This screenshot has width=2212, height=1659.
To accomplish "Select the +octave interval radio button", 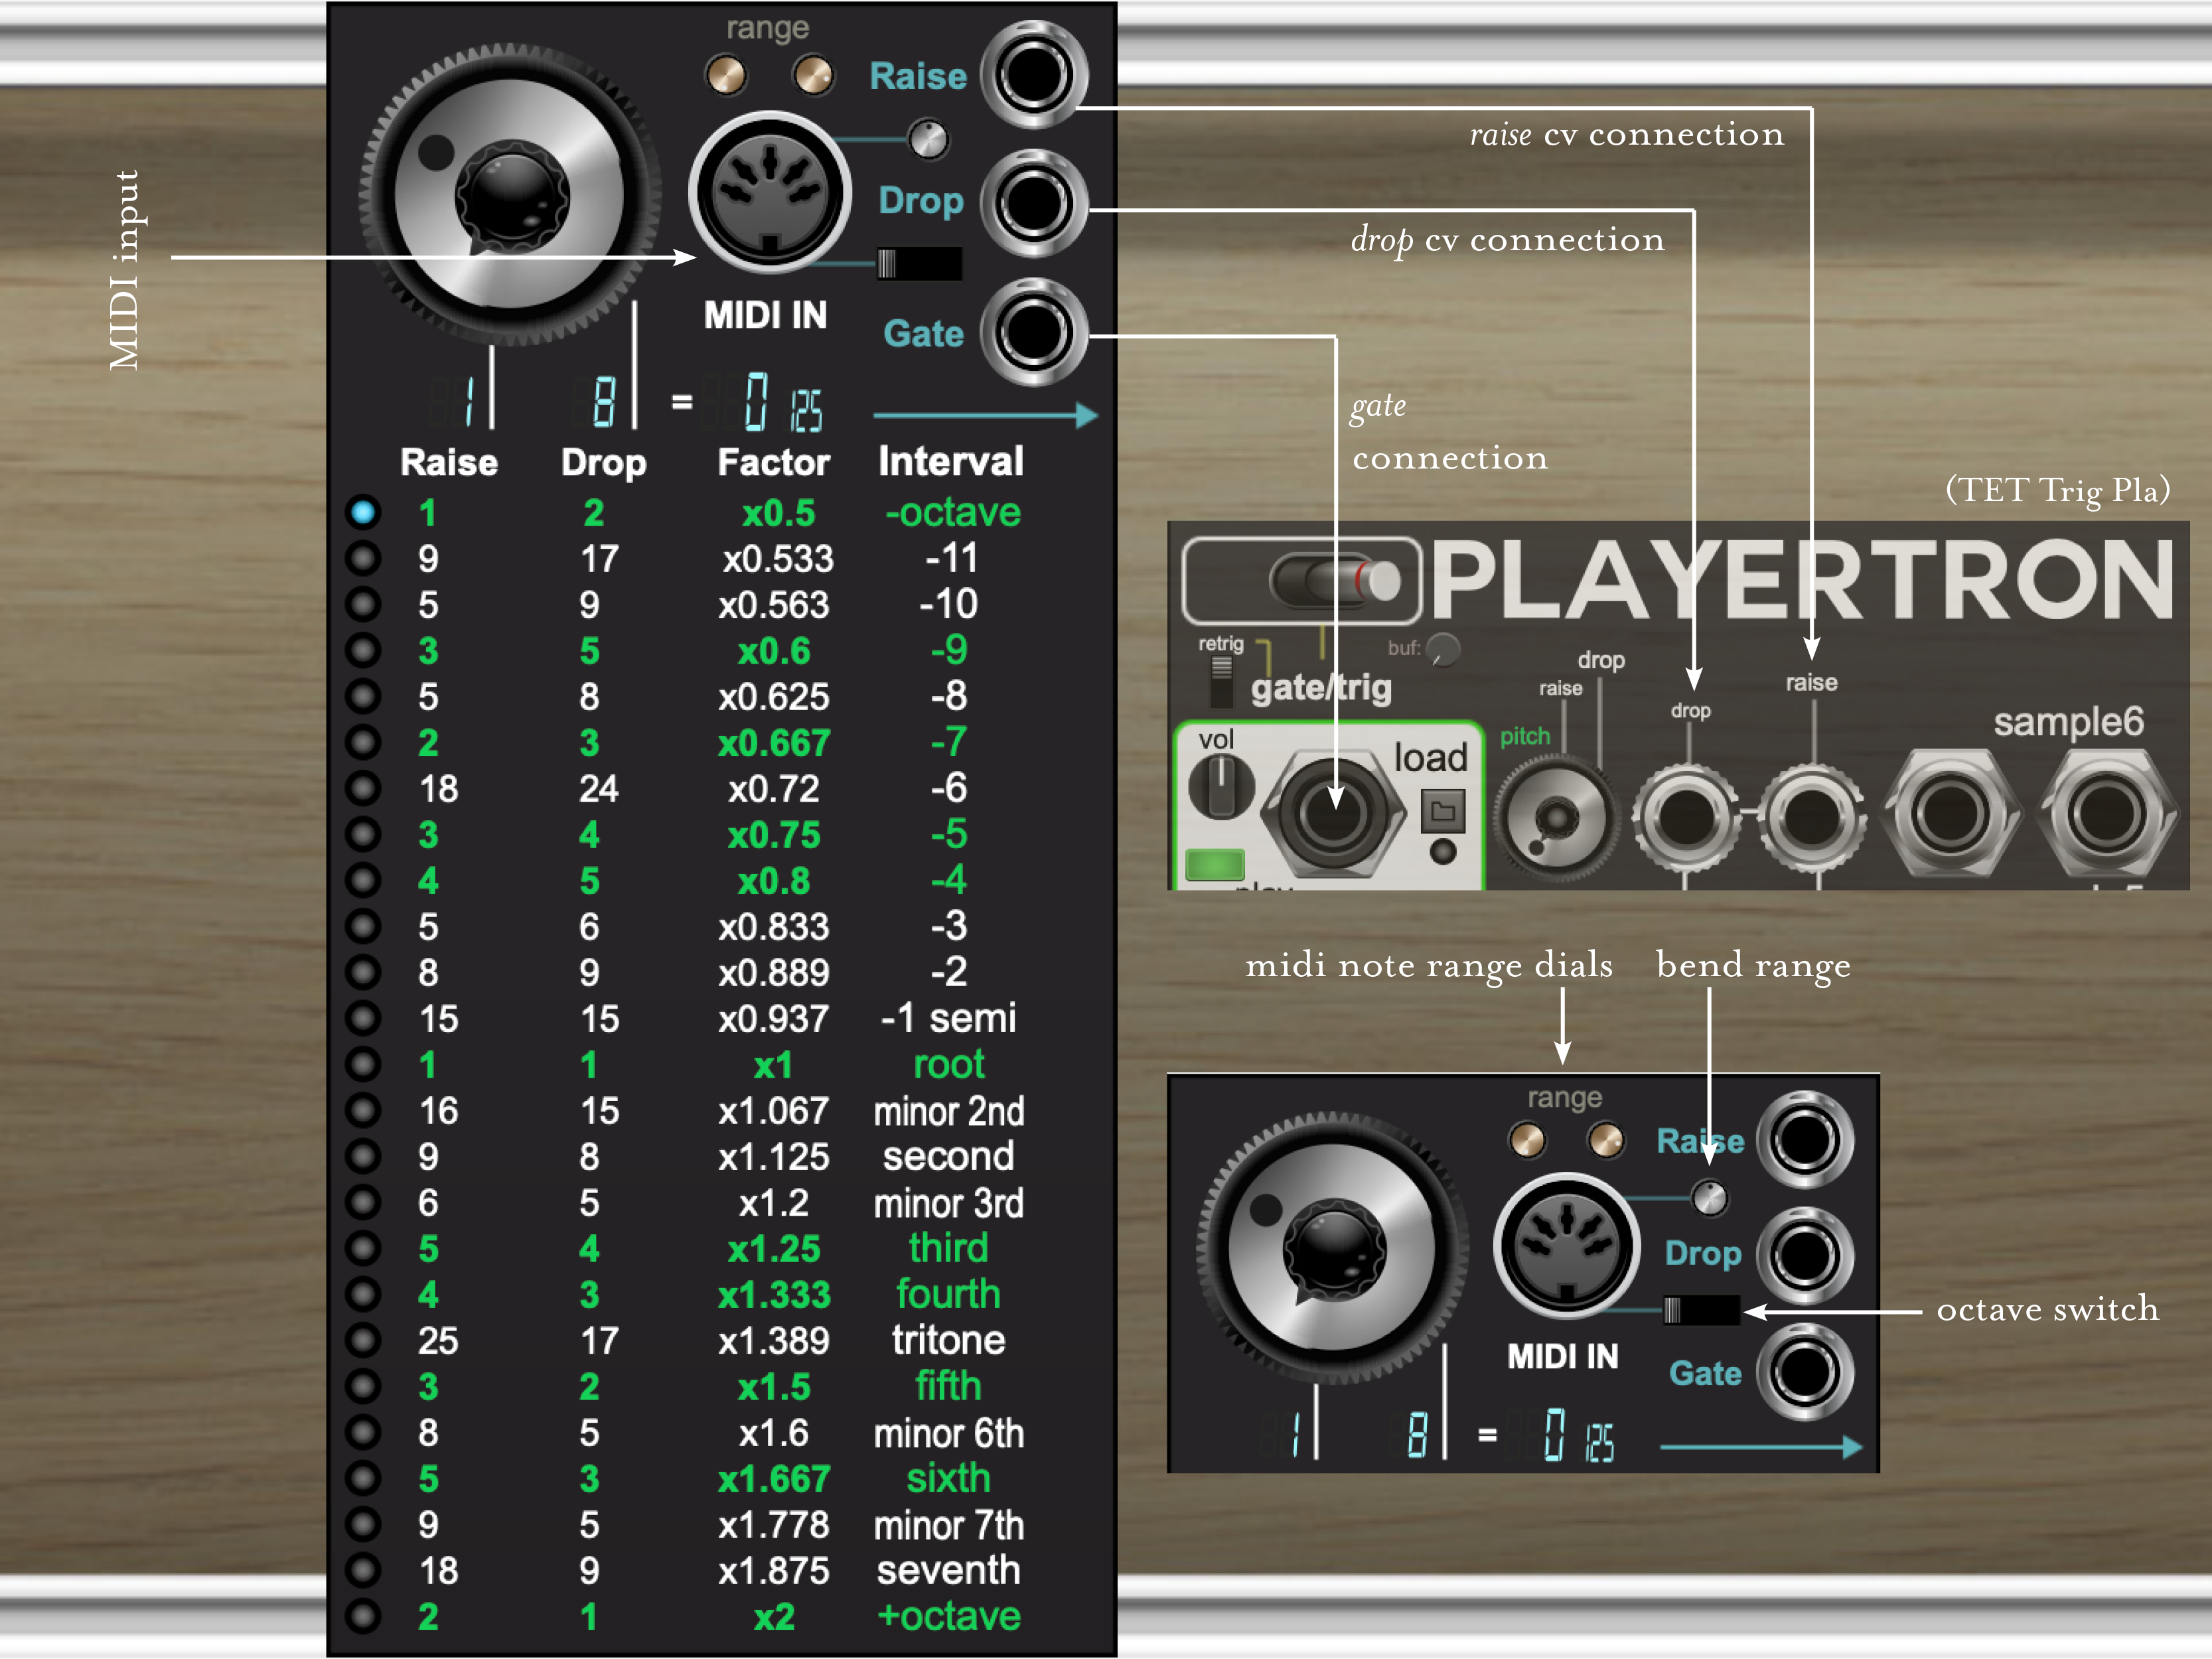I will tap(363, 1615).
